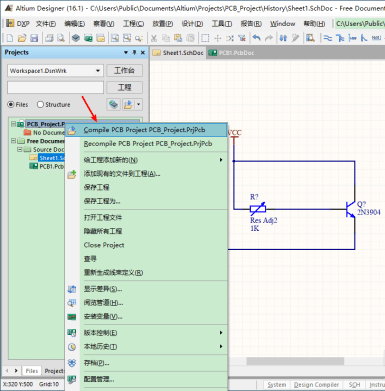Expand the 给工程添加新的(N) submenu arrow
Screen dimensions: 385x391
pos(221,160)
